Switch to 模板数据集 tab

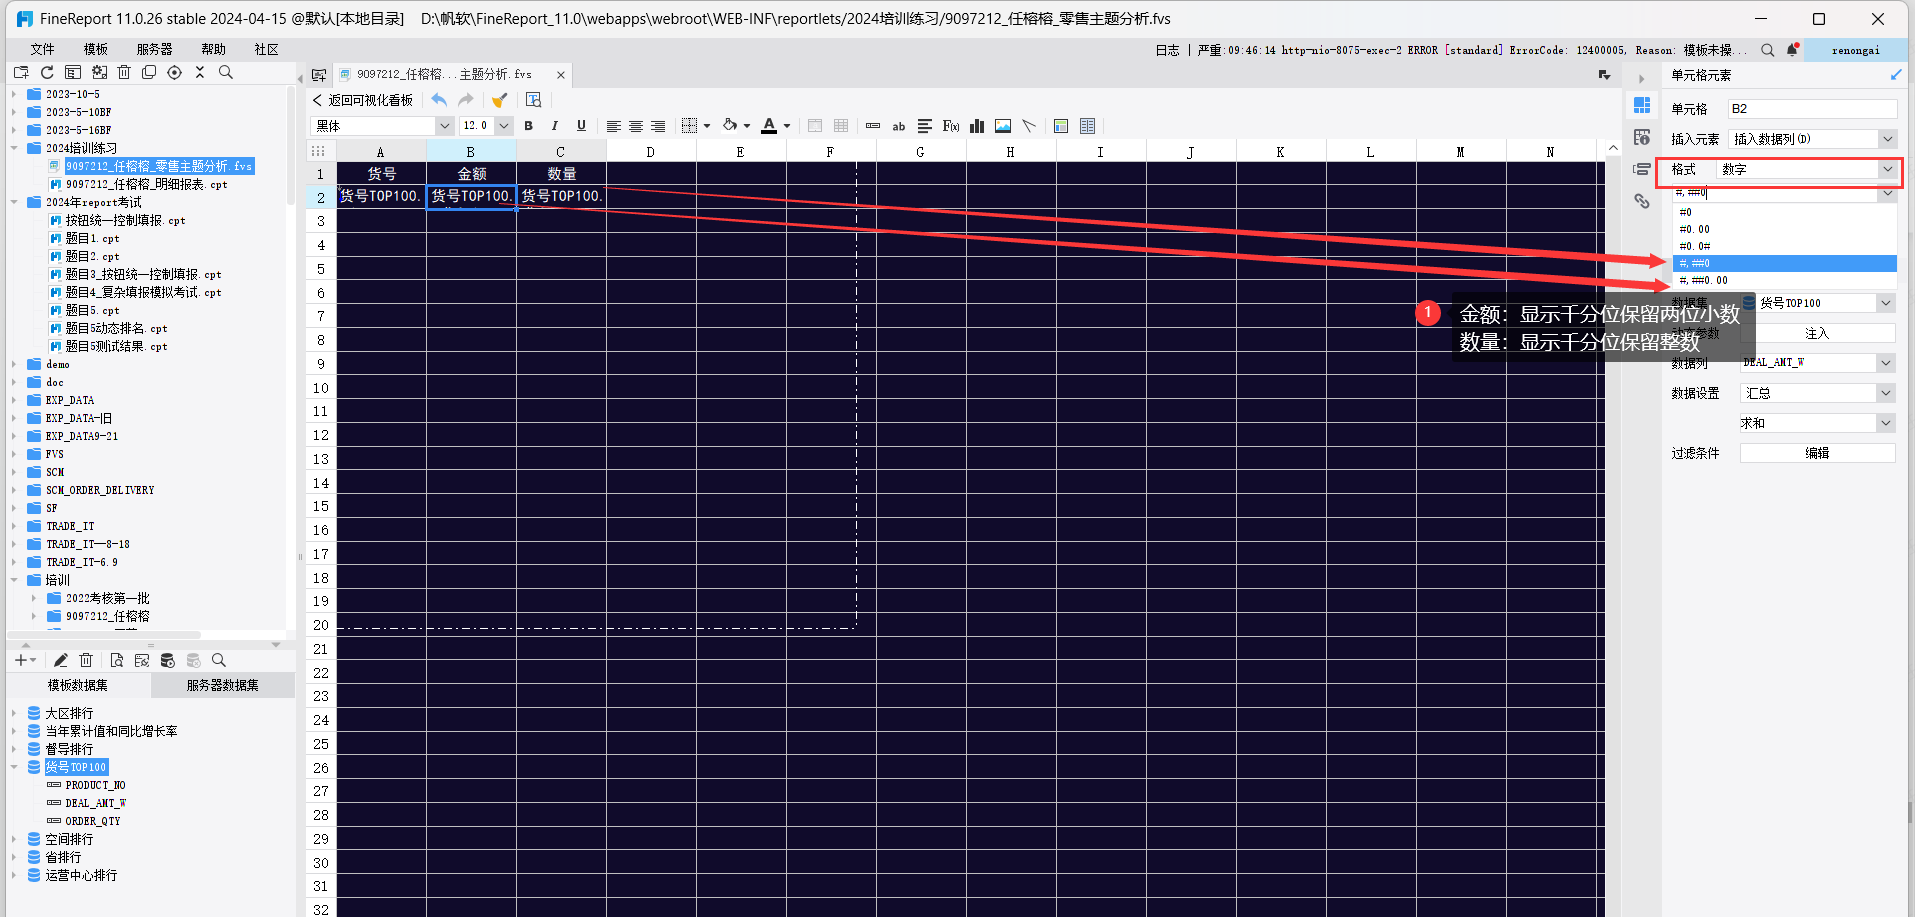tap(78, 685)
